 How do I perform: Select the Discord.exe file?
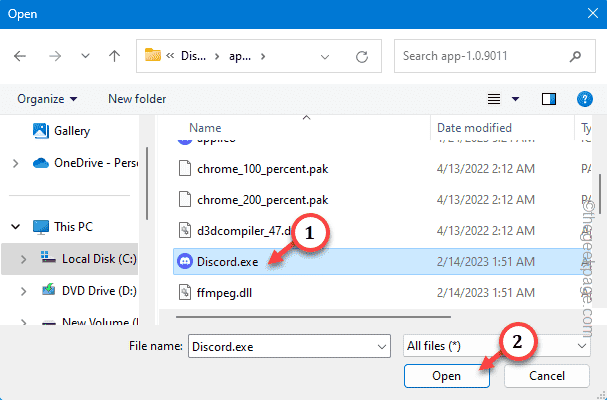[x=227, y=262]
